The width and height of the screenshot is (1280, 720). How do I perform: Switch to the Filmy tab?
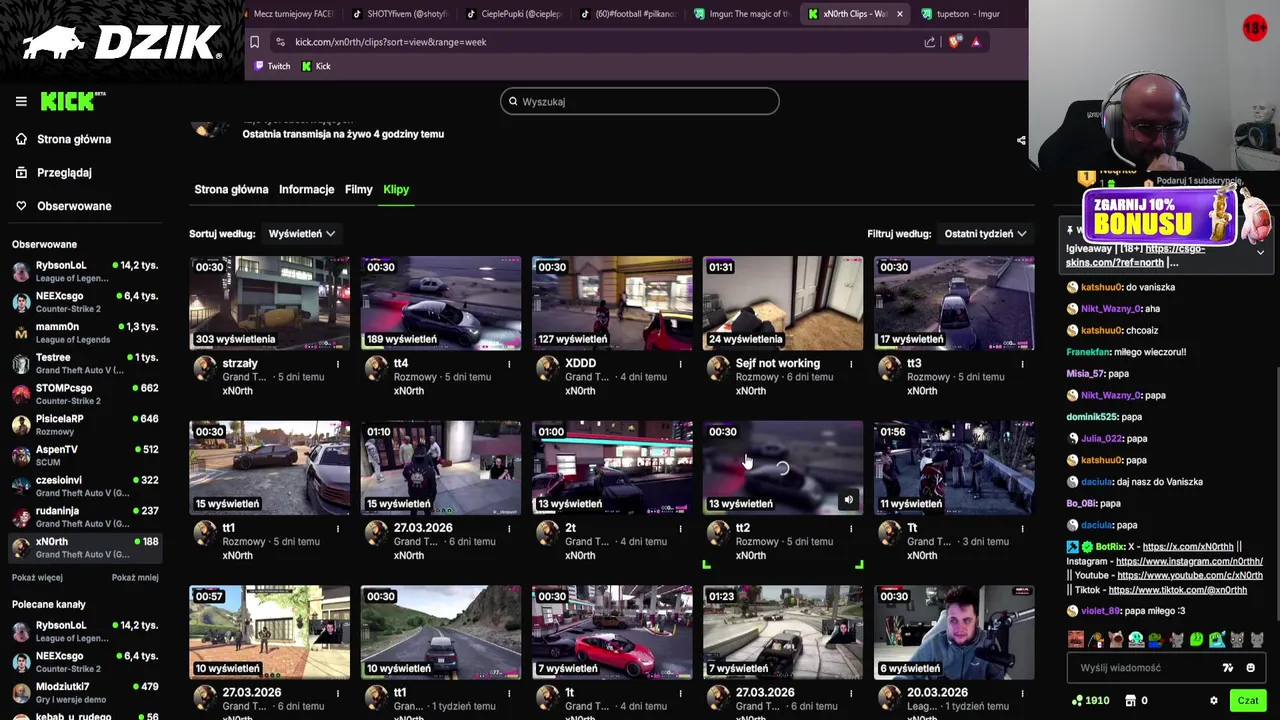[x=358, y=189]
